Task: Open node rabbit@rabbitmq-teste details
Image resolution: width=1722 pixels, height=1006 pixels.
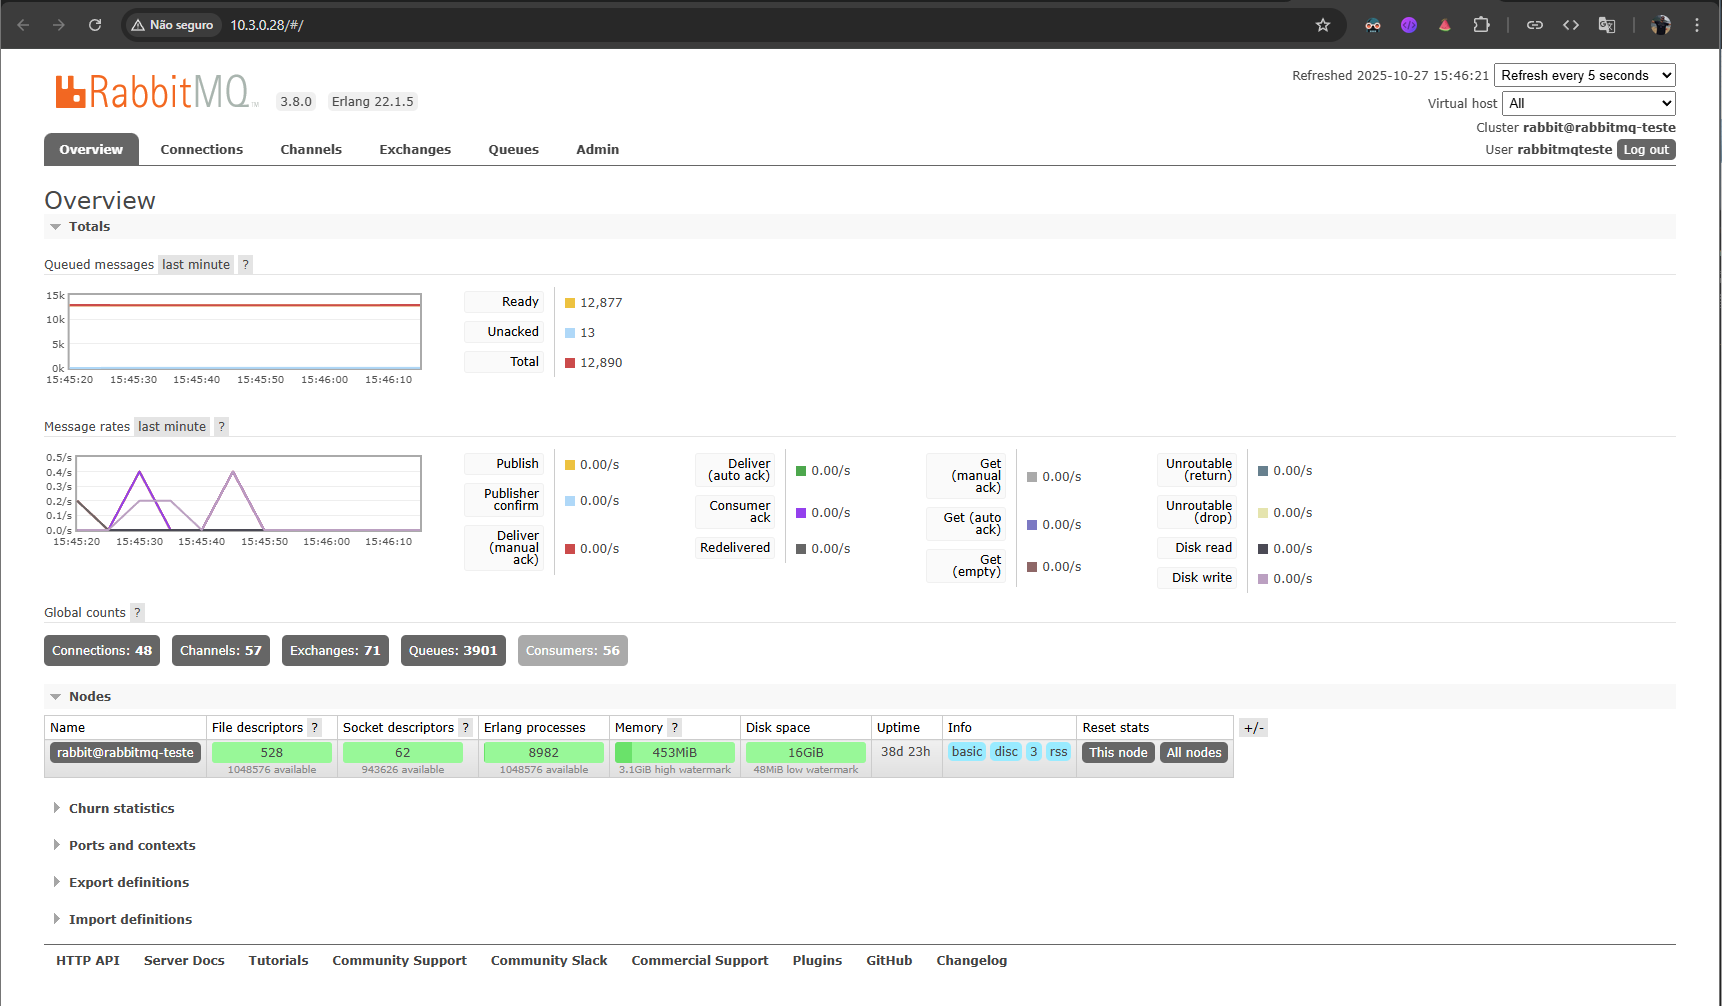Action: click(125, 752)
